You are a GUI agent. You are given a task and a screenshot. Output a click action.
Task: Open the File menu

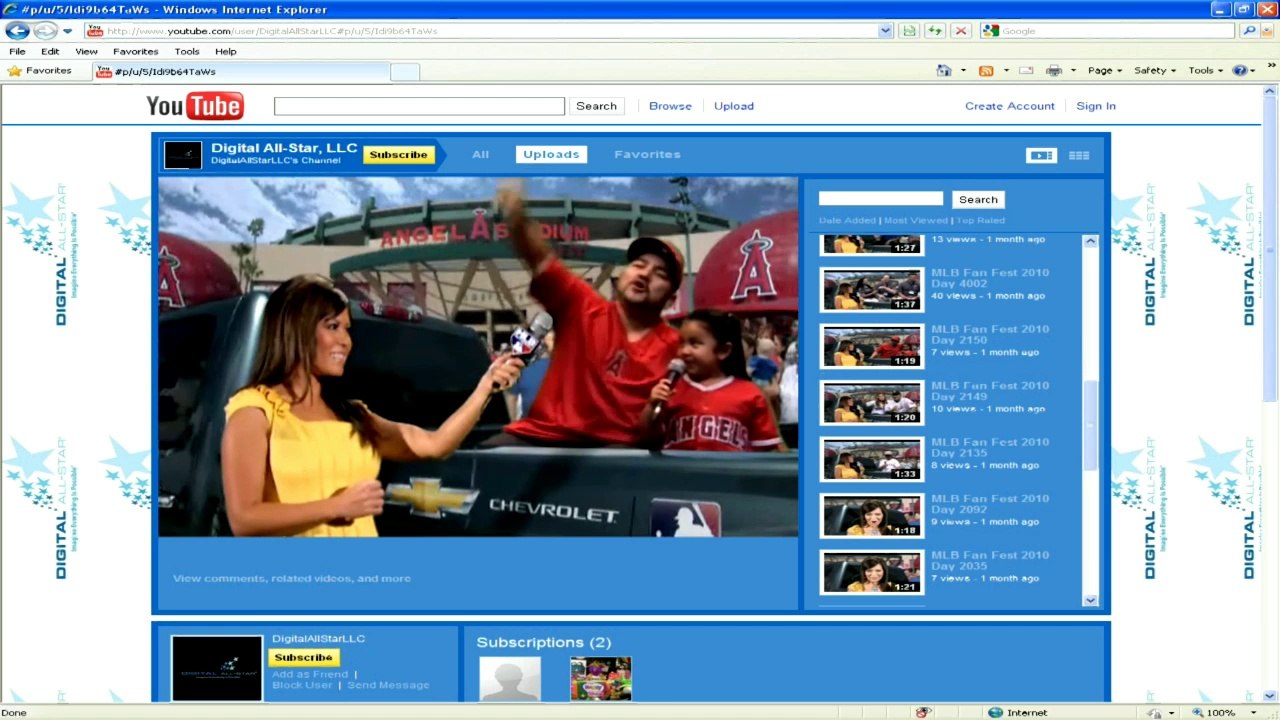click(17, 51)
